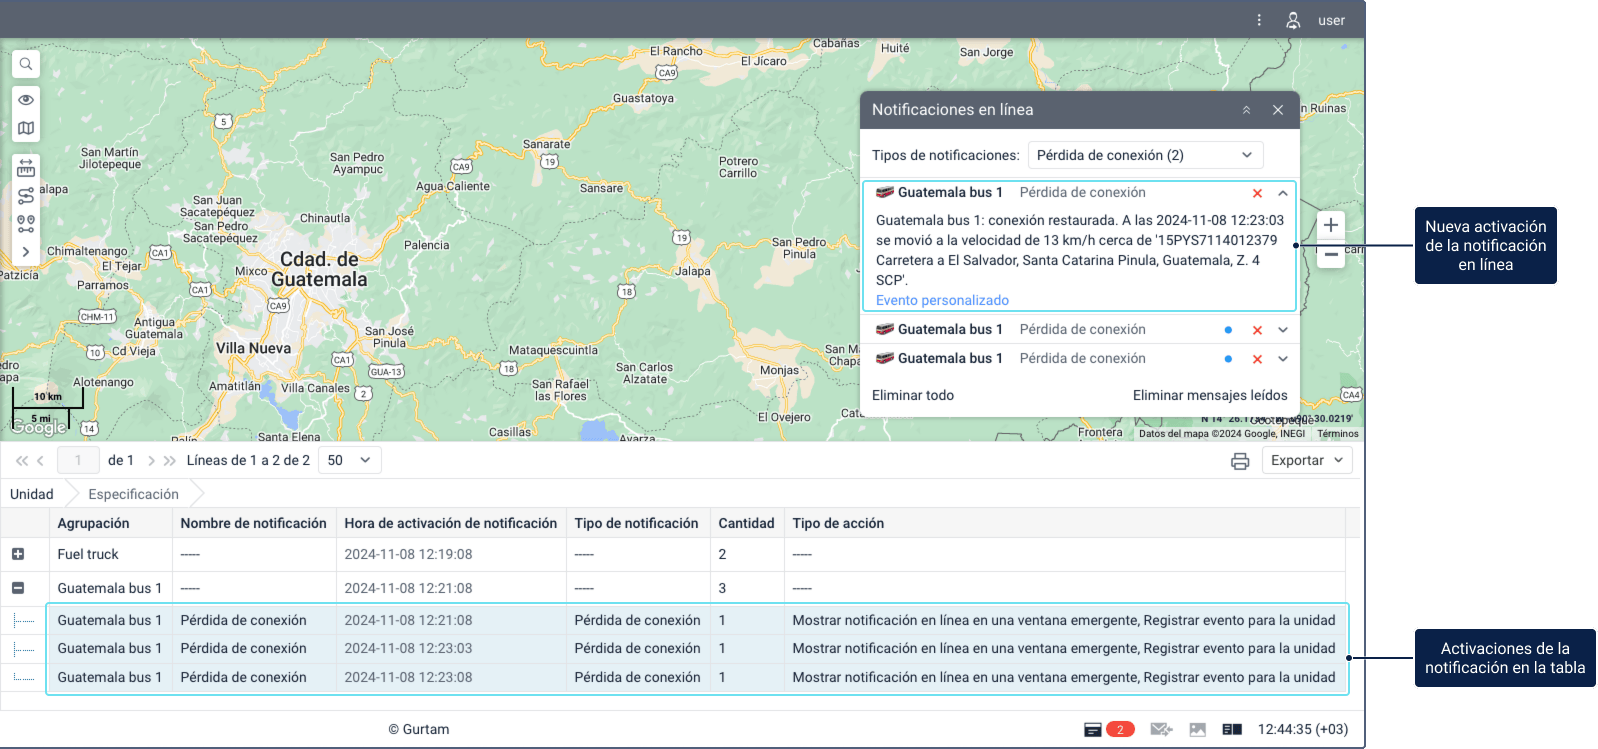Mark second Guatemala bus 1 notification as read
1598x749 pixels.
(x=1228, y=330)
